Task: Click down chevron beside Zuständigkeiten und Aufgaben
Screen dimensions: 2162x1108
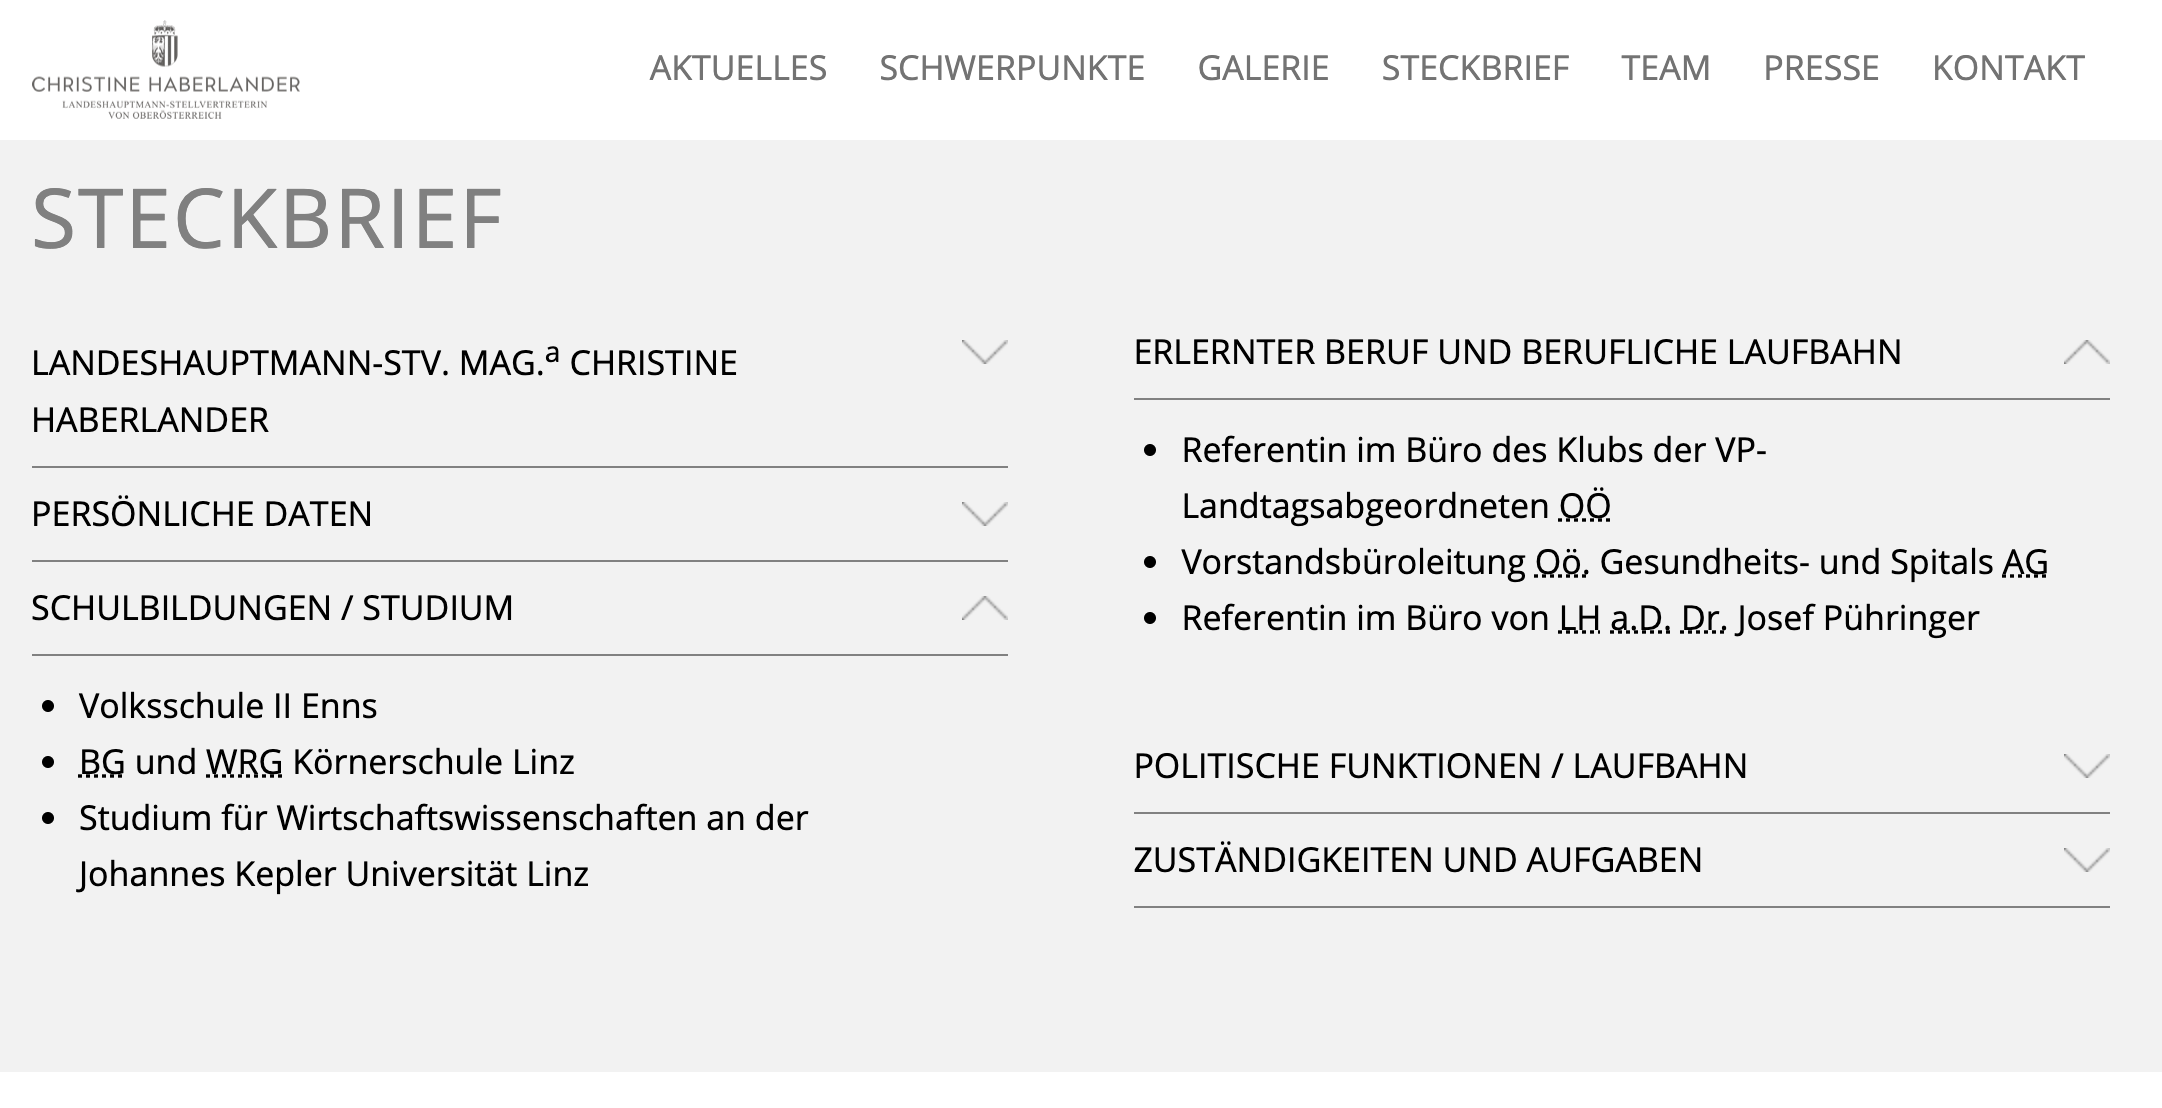Action: coord(2086,859)
